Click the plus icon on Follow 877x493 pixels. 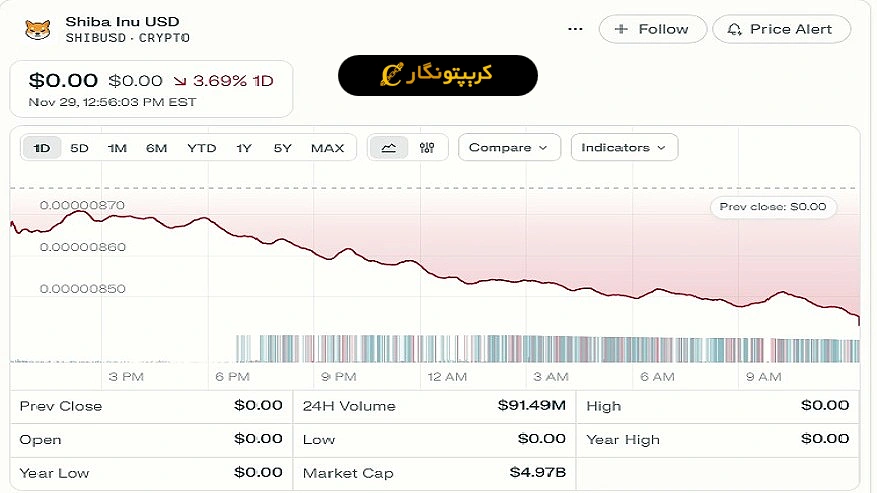click(x=622, y=29)
